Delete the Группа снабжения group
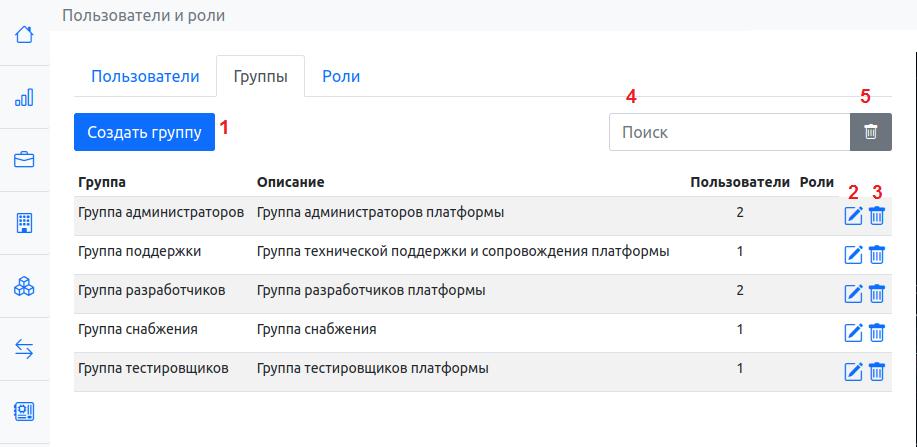The image size is (917, 447). click(x=877, y=333)
